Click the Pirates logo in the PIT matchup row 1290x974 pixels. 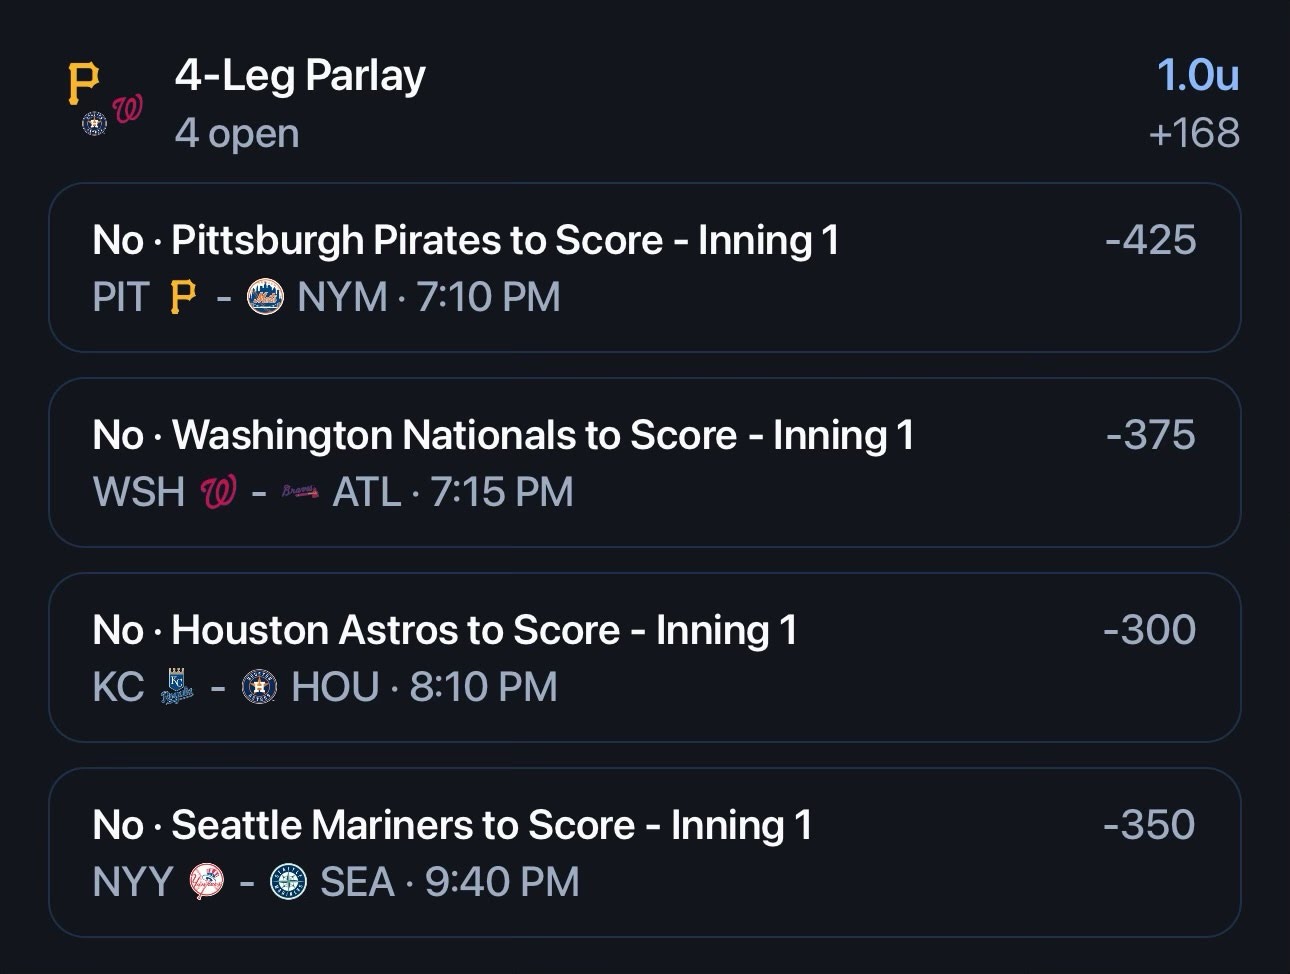pos(183,297)
